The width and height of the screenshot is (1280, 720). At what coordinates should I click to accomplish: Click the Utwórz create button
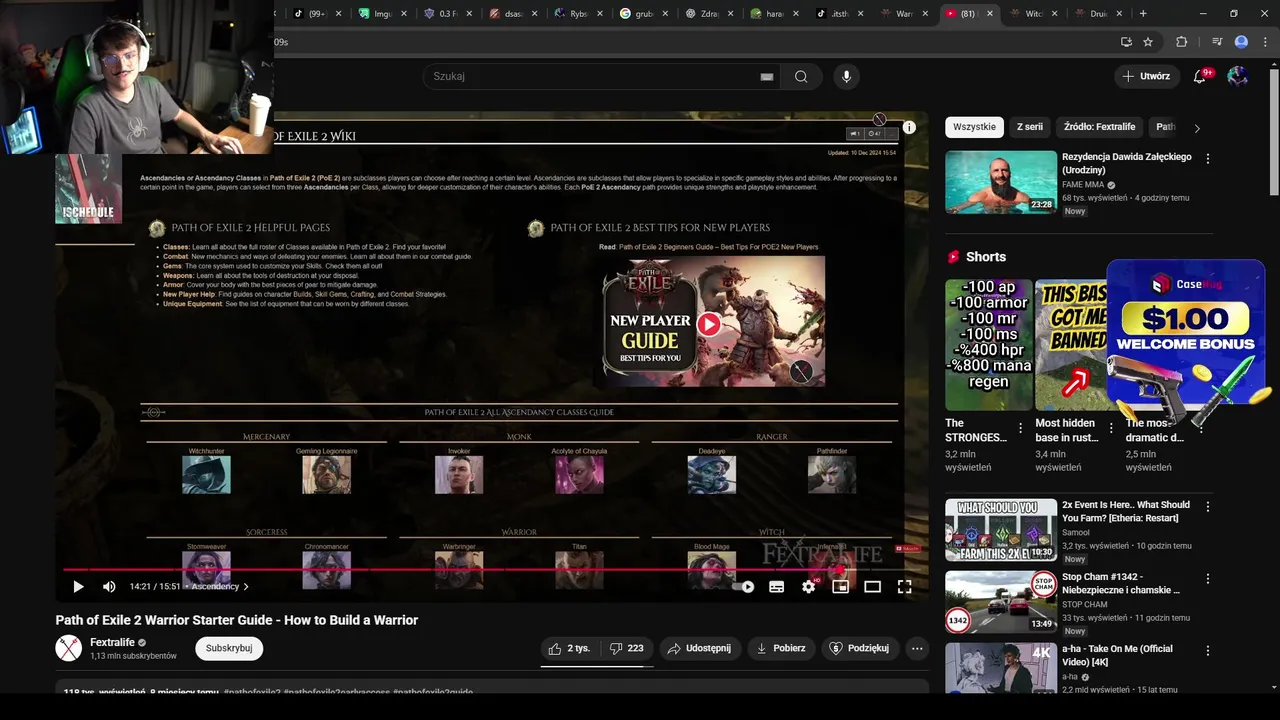[x=1146, y=76]
